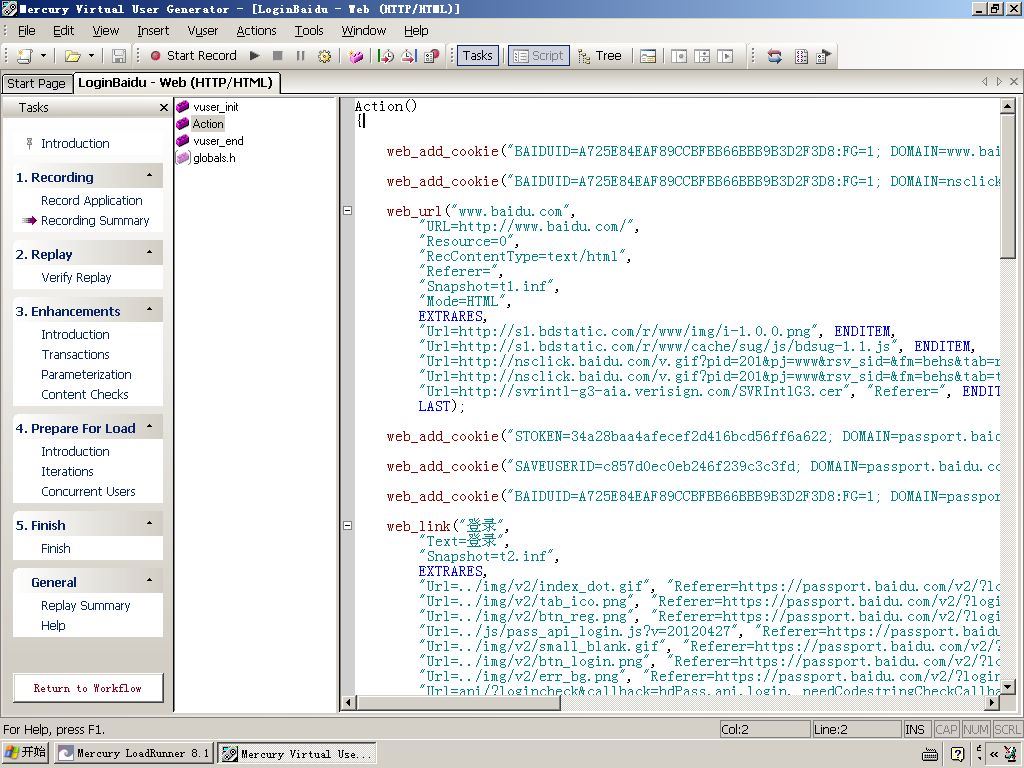Open Record Application task link

(x=91, y=200)
